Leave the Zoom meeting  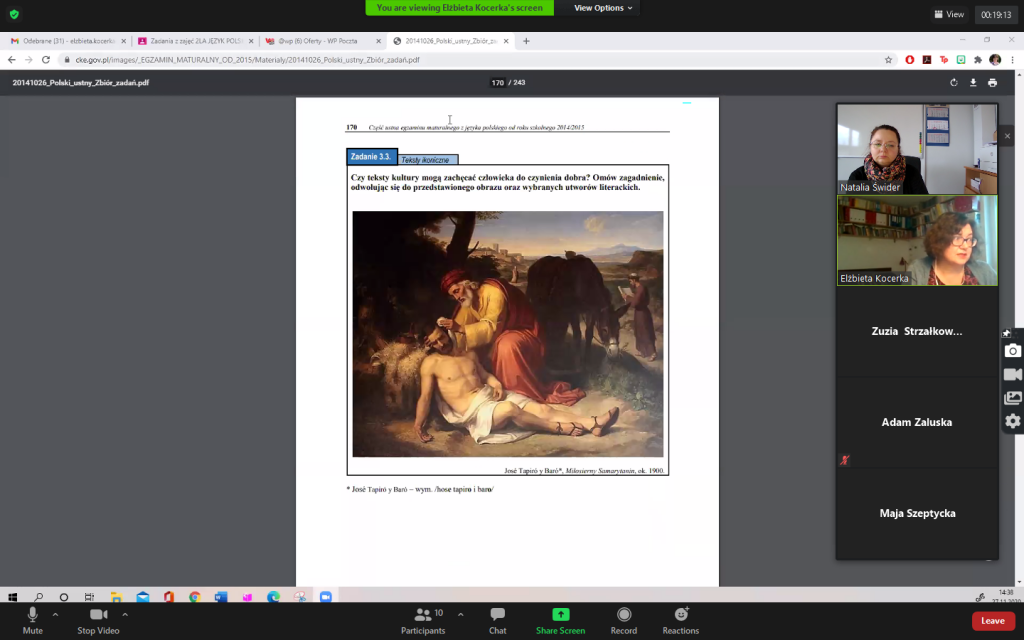992,621
